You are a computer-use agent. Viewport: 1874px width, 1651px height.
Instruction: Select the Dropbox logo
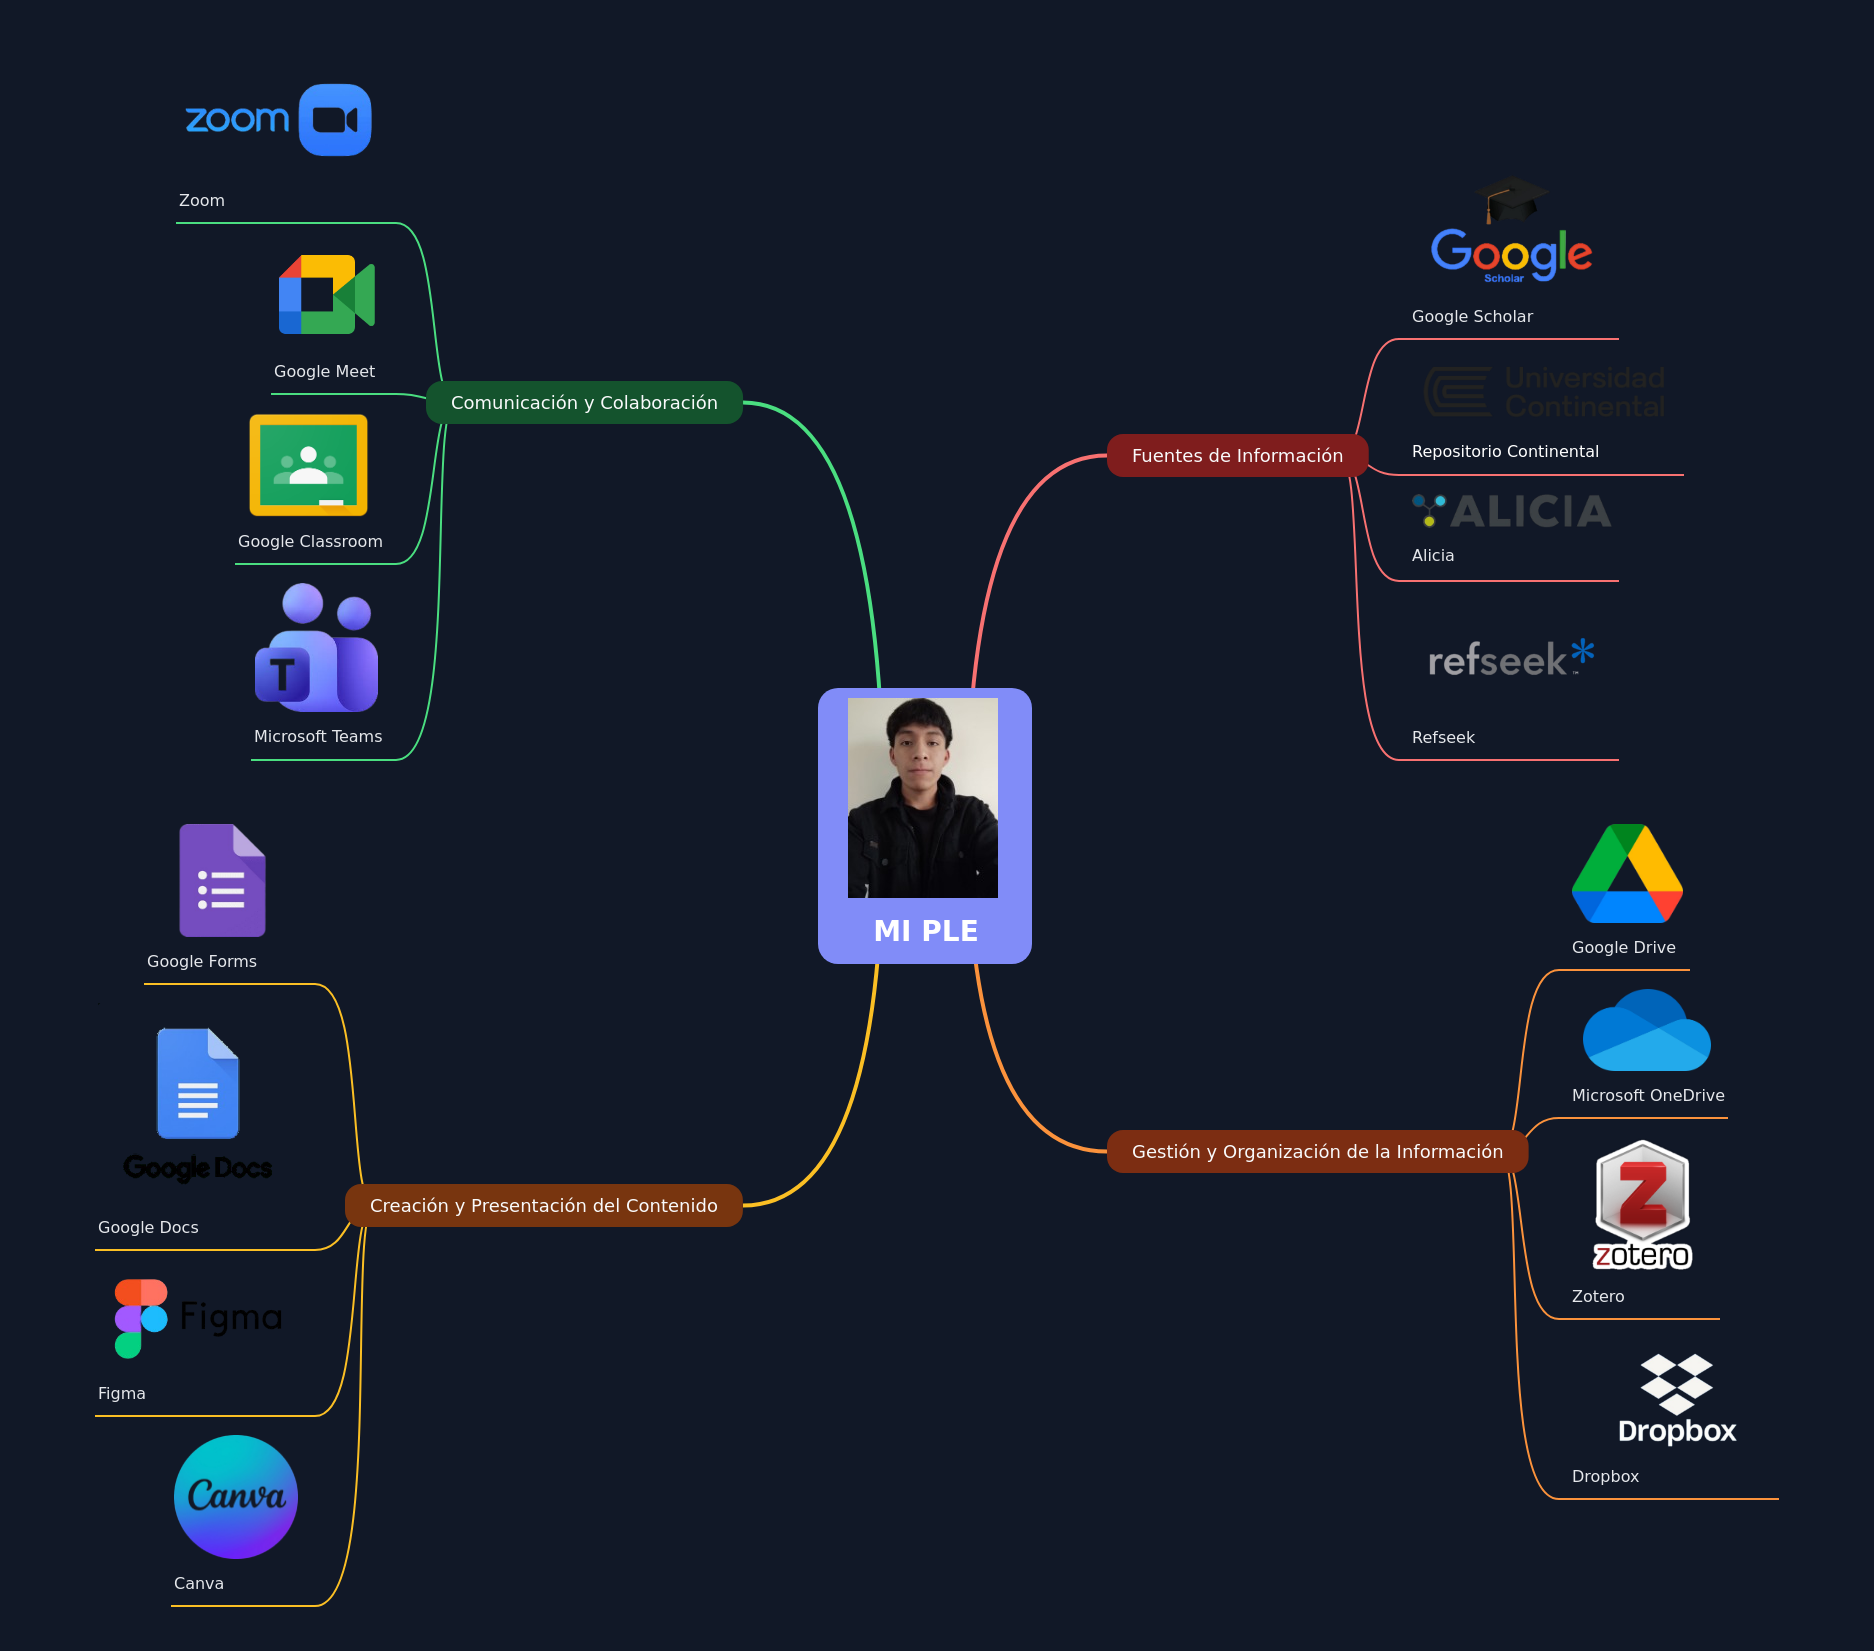(x=1677, y=1399)
